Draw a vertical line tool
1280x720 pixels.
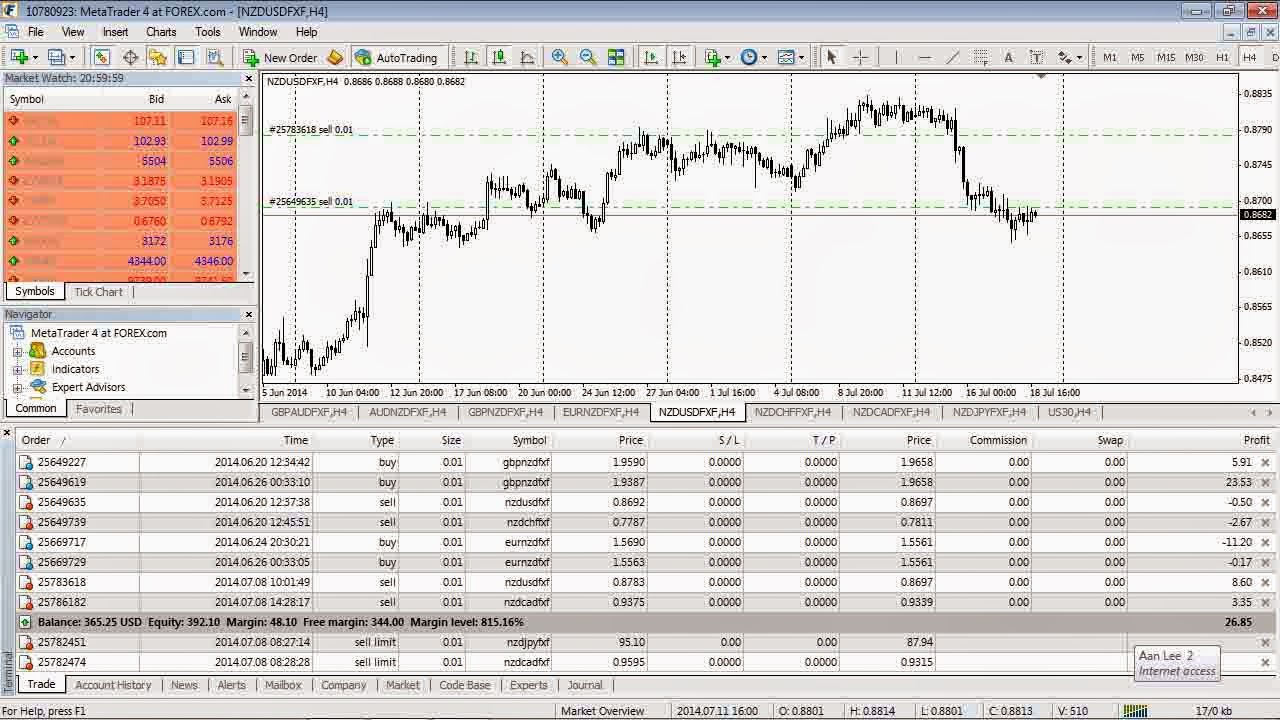click(896, 57)
